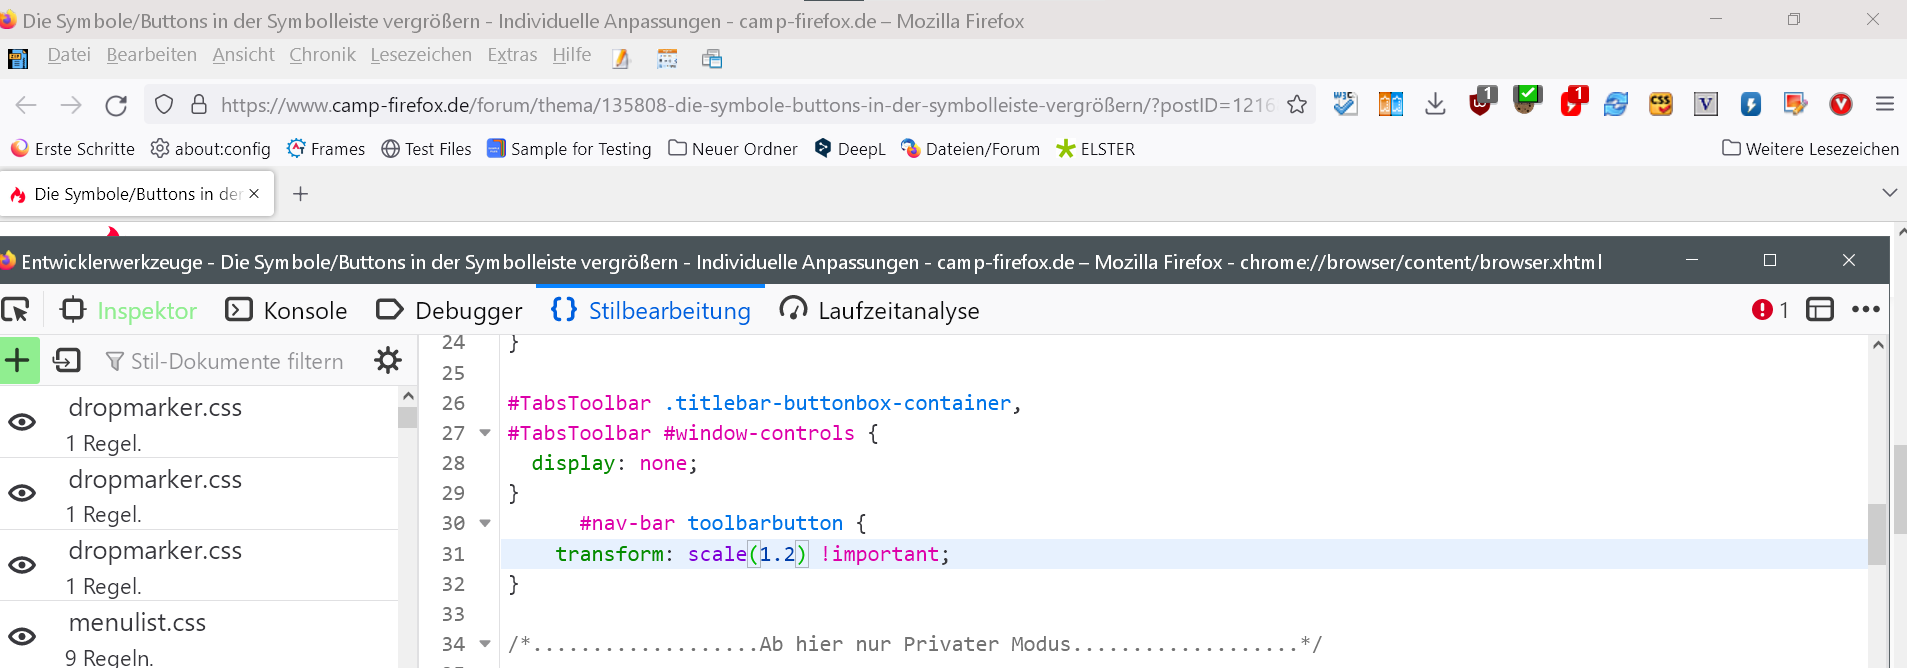The image size is (1907, 668).
Task: Open a new tab with the plus button
Action: click(x=300, y=194)
